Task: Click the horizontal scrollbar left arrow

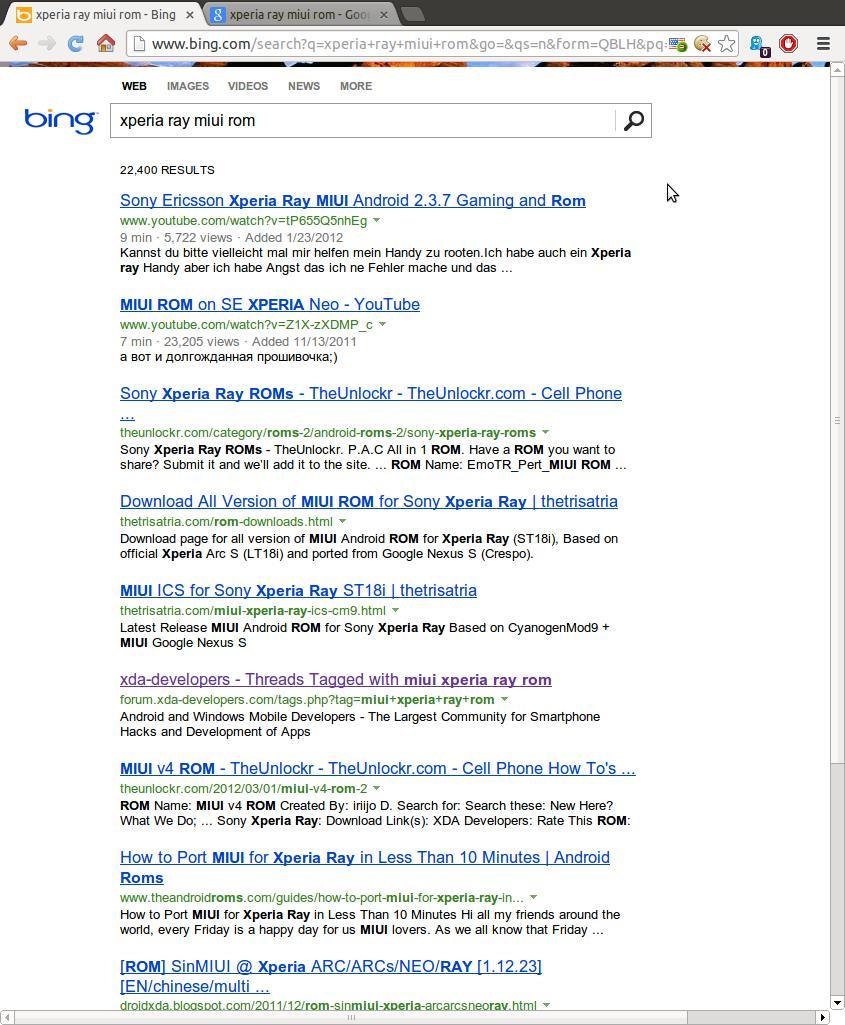Action: [x=7, y=1018]
